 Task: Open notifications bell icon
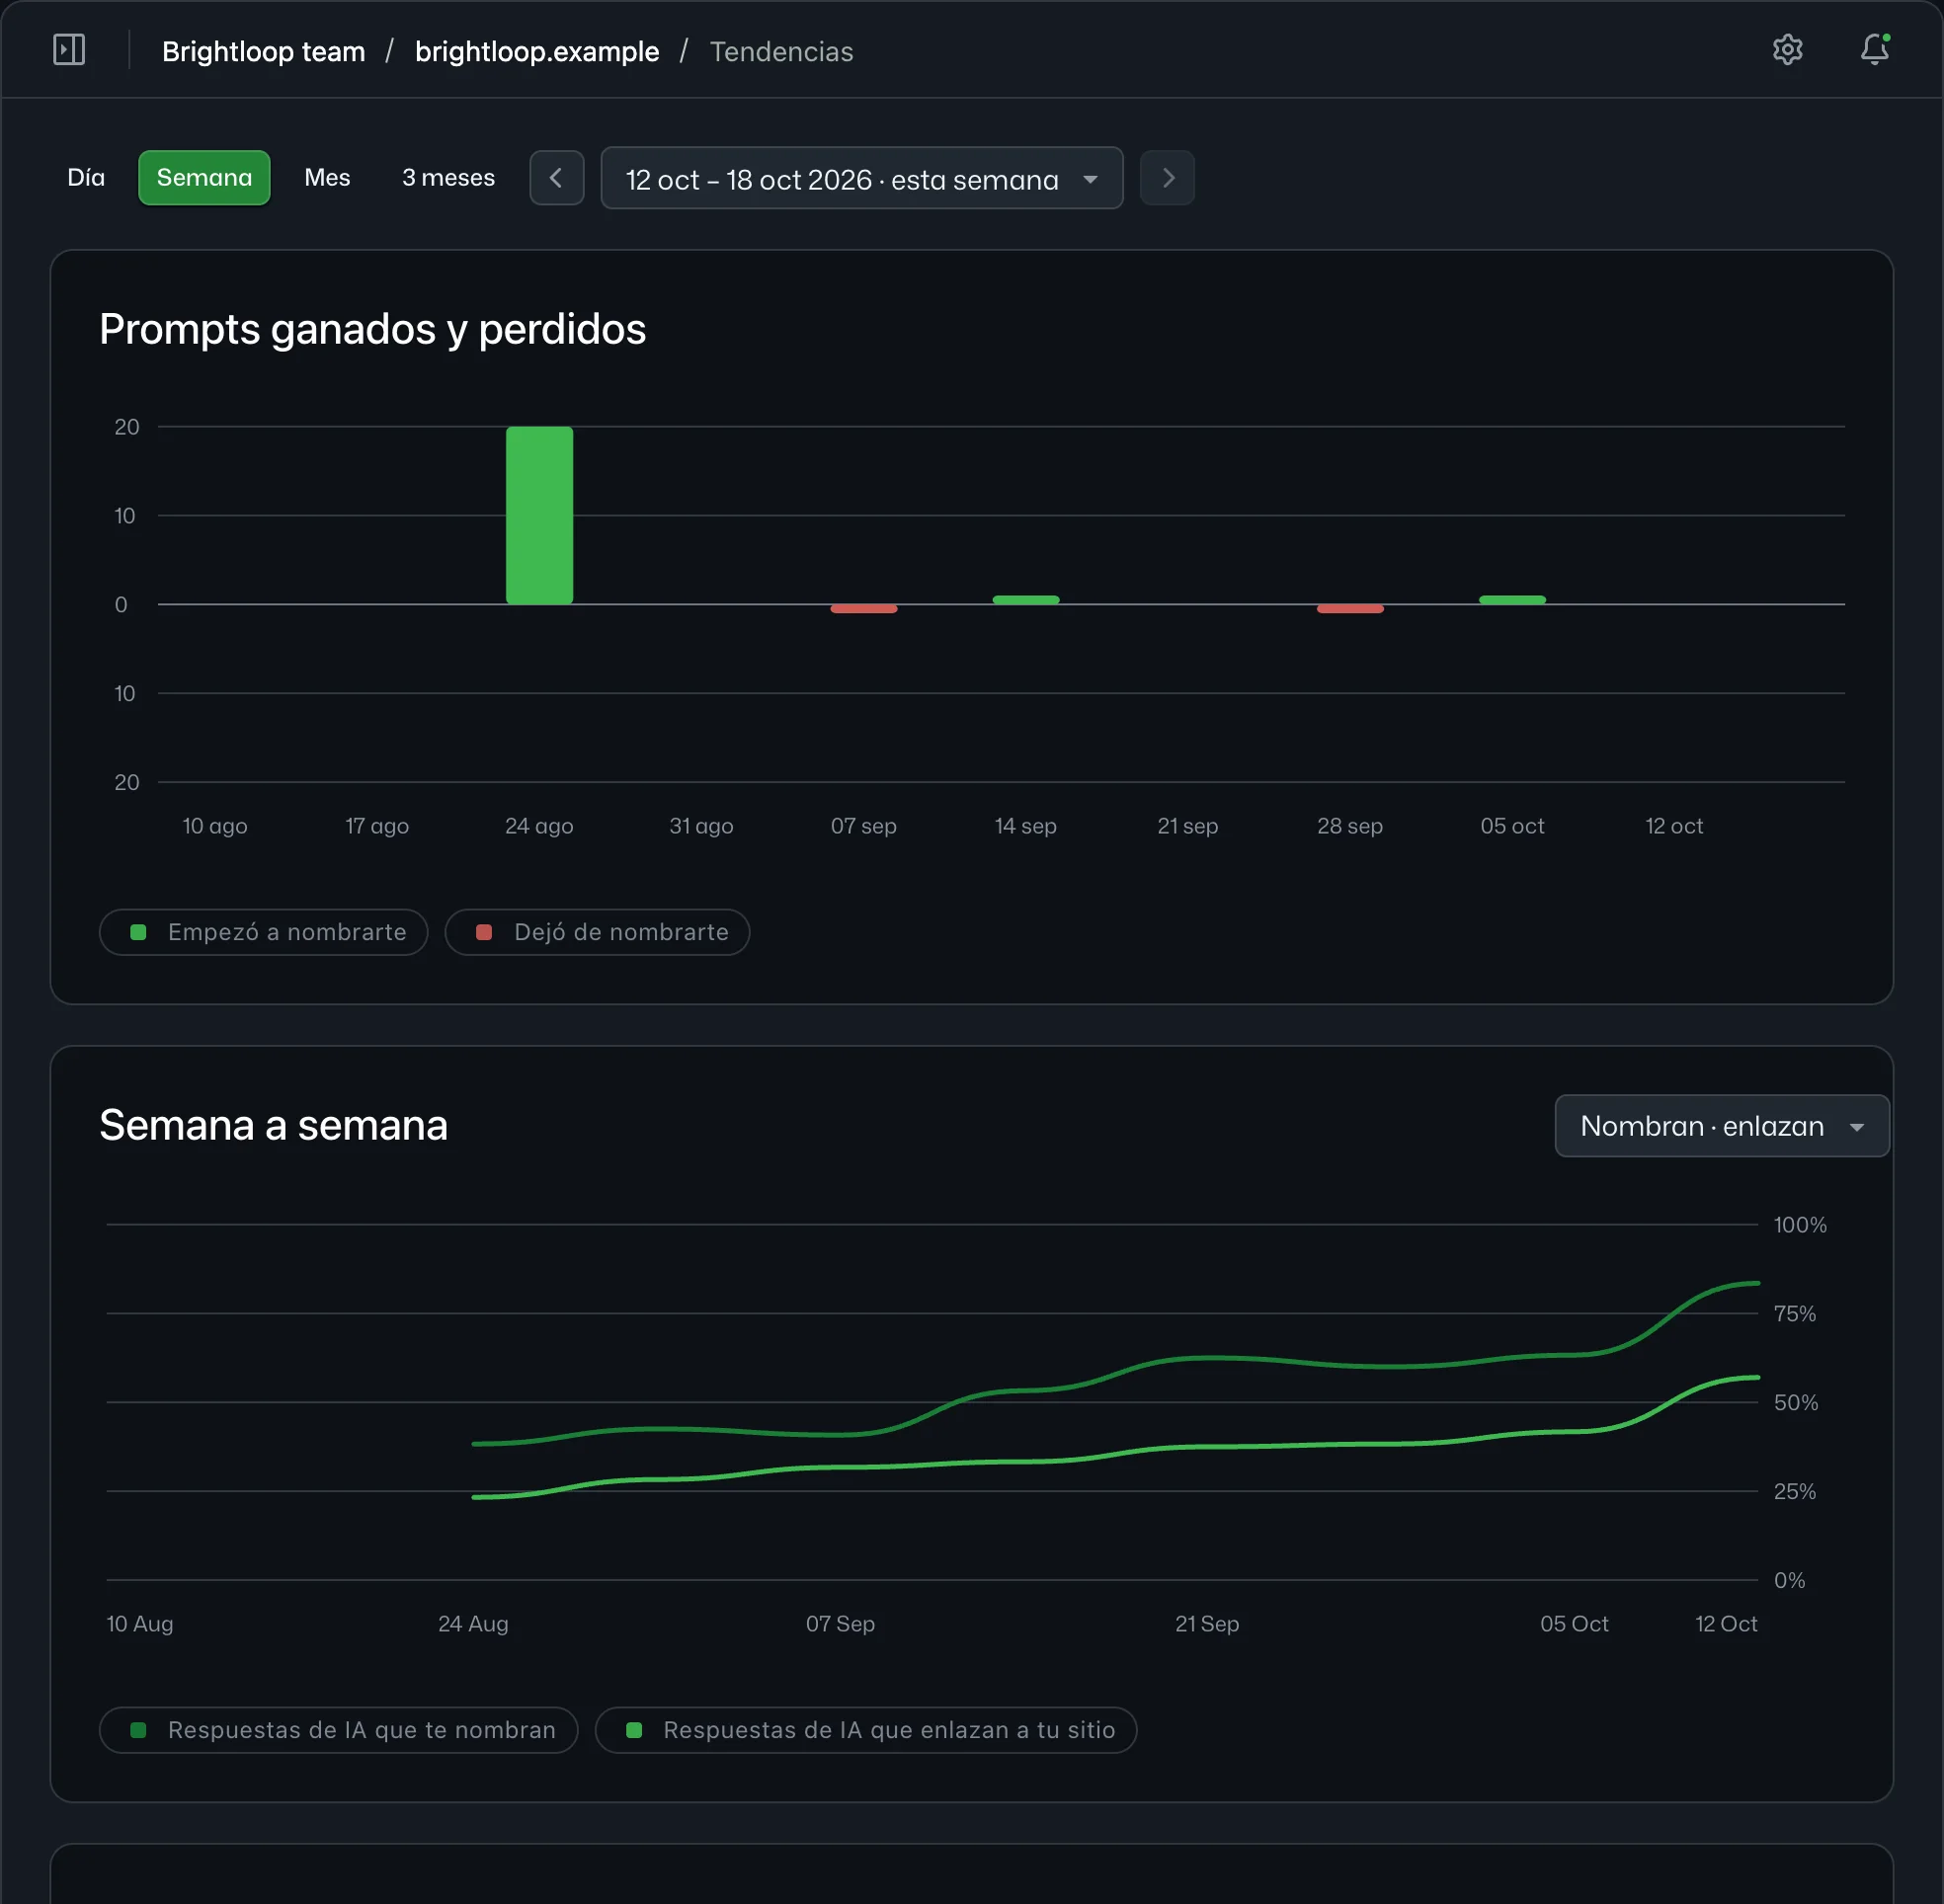tap(1874, 50)
